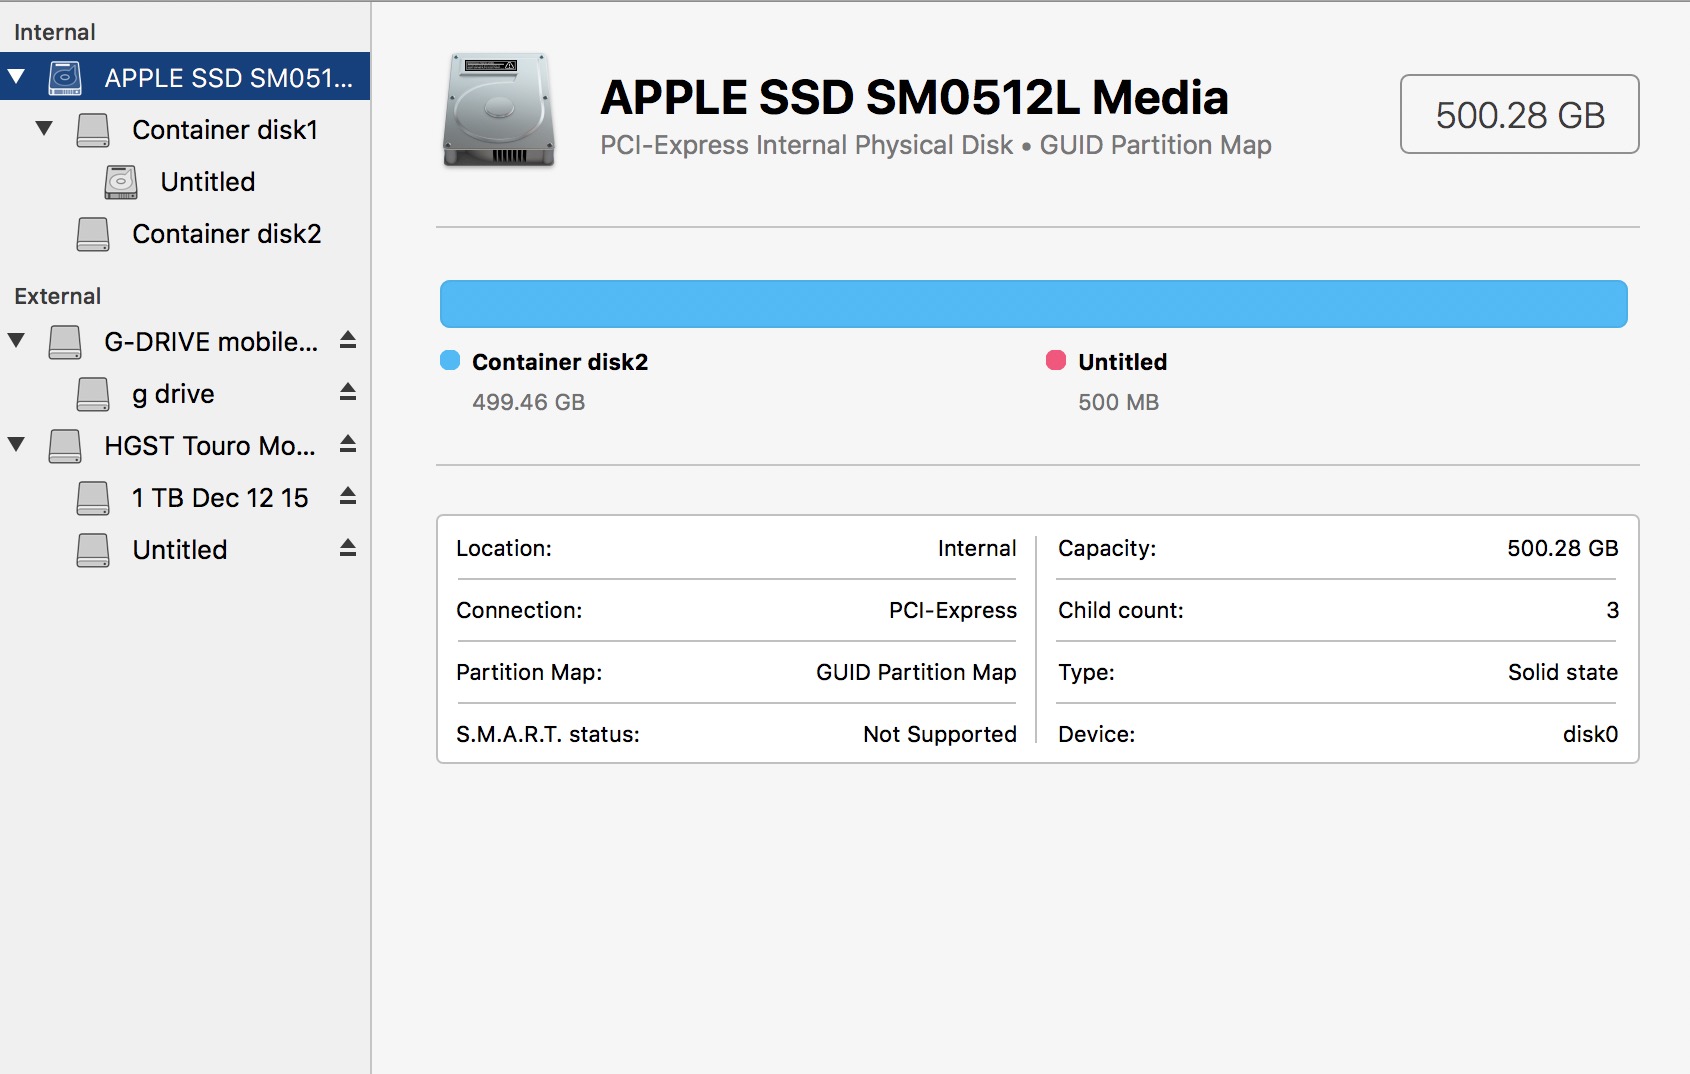The height and width of the screenshot is (1074, 1690).
Task: Select 1 TB Dec 12 15 volume
Action: tap(185, 498)
